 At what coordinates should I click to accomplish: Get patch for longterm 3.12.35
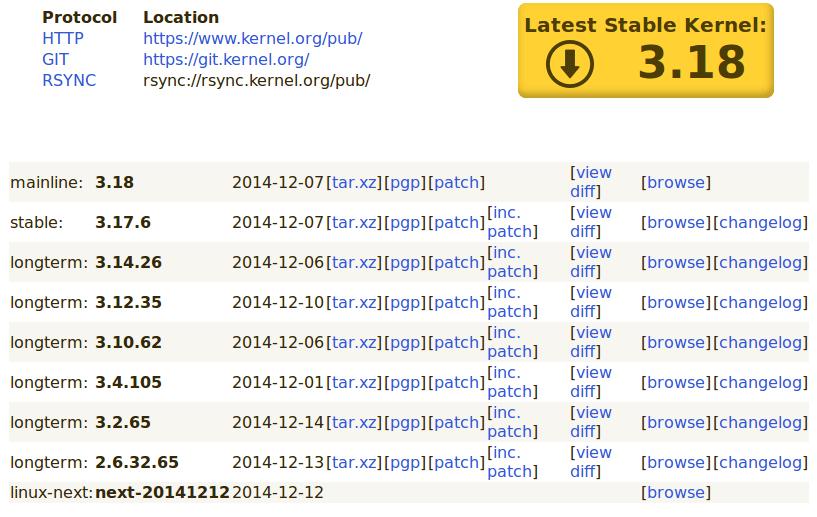[x=456, y=303]
